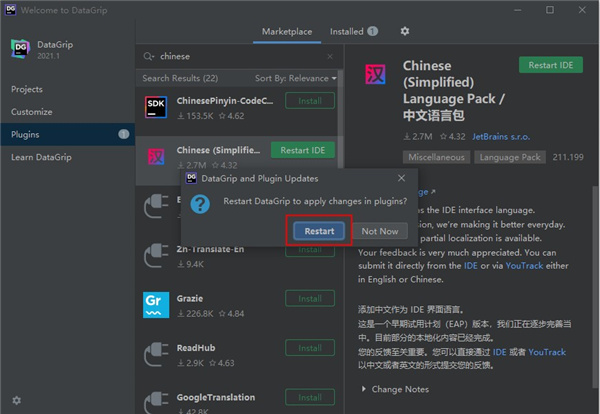Select the Grazie plugin icon

point(155,303)
